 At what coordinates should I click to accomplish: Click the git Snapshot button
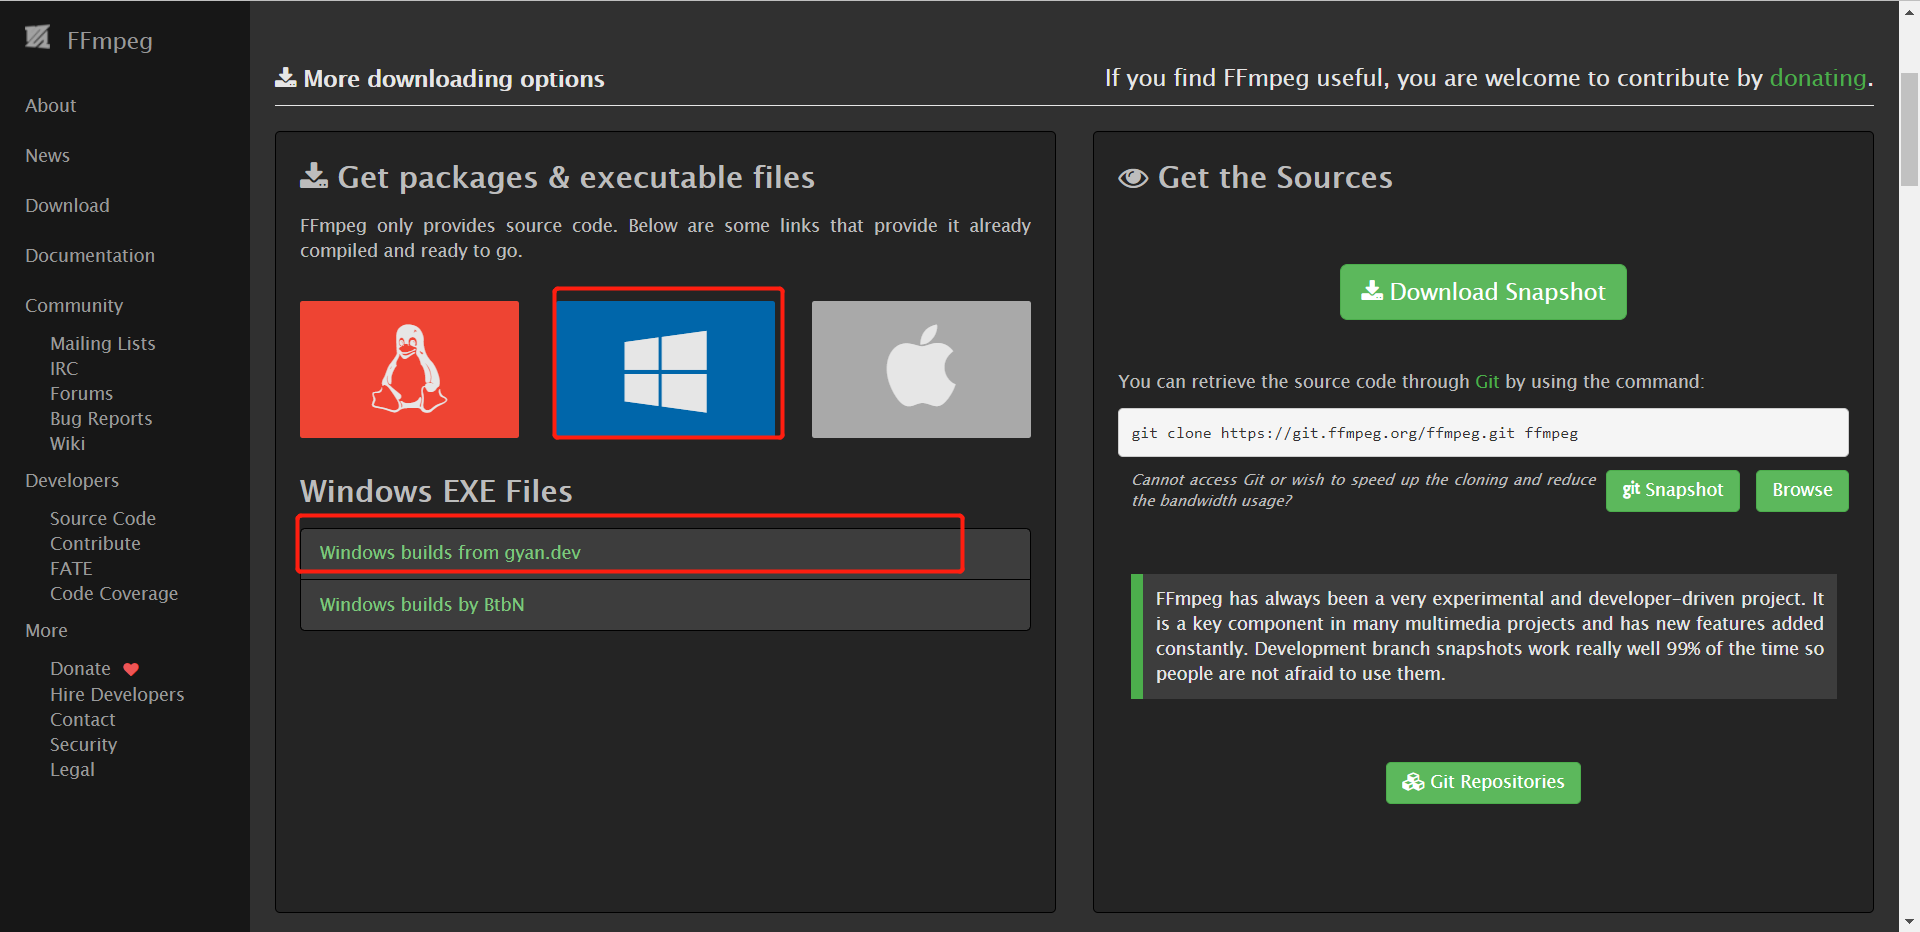(1672, 491)
